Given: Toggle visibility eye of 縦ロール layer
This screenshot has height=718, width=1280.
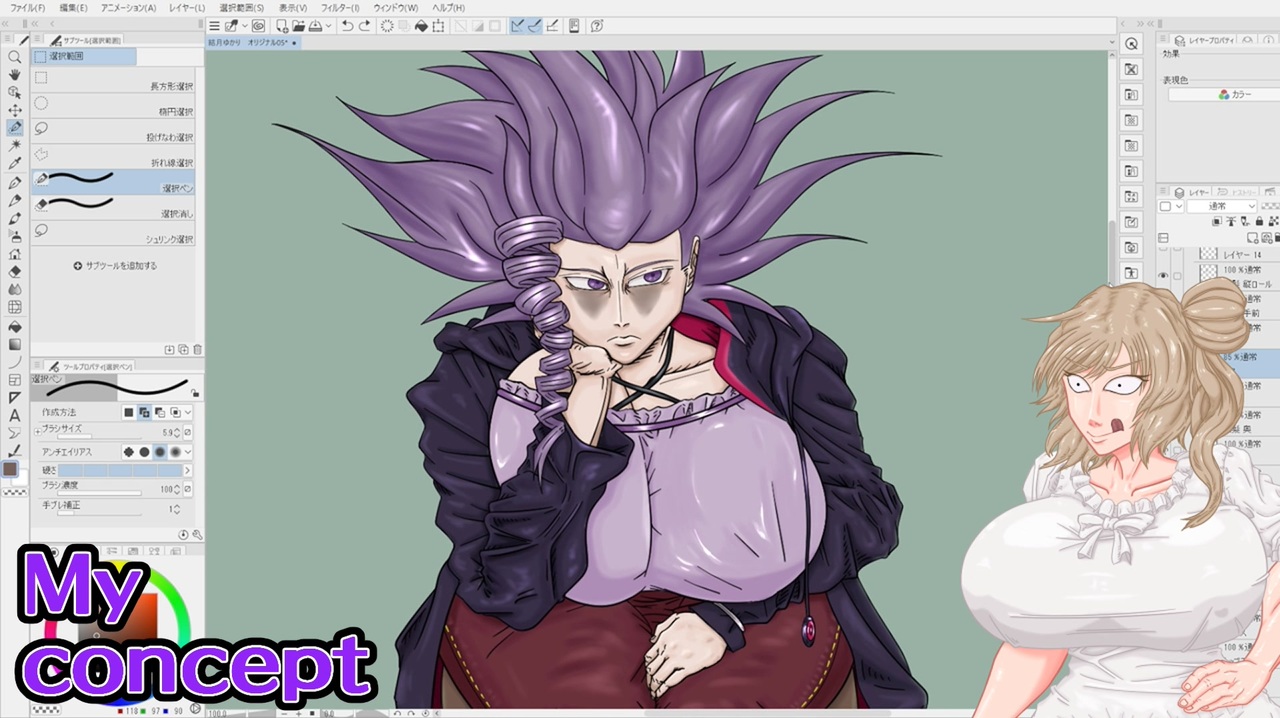Looking at the screenshot, I should tap(1163, 276).
